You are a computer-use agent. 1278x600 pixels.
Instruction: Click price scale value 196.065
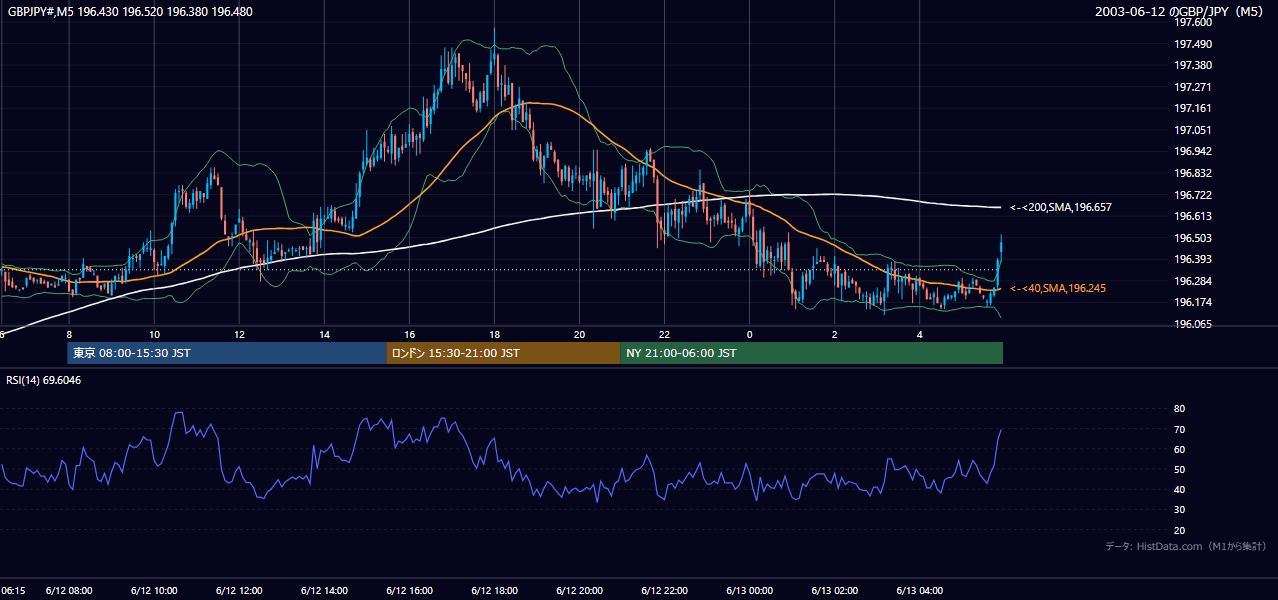[x=1193, y=324]
